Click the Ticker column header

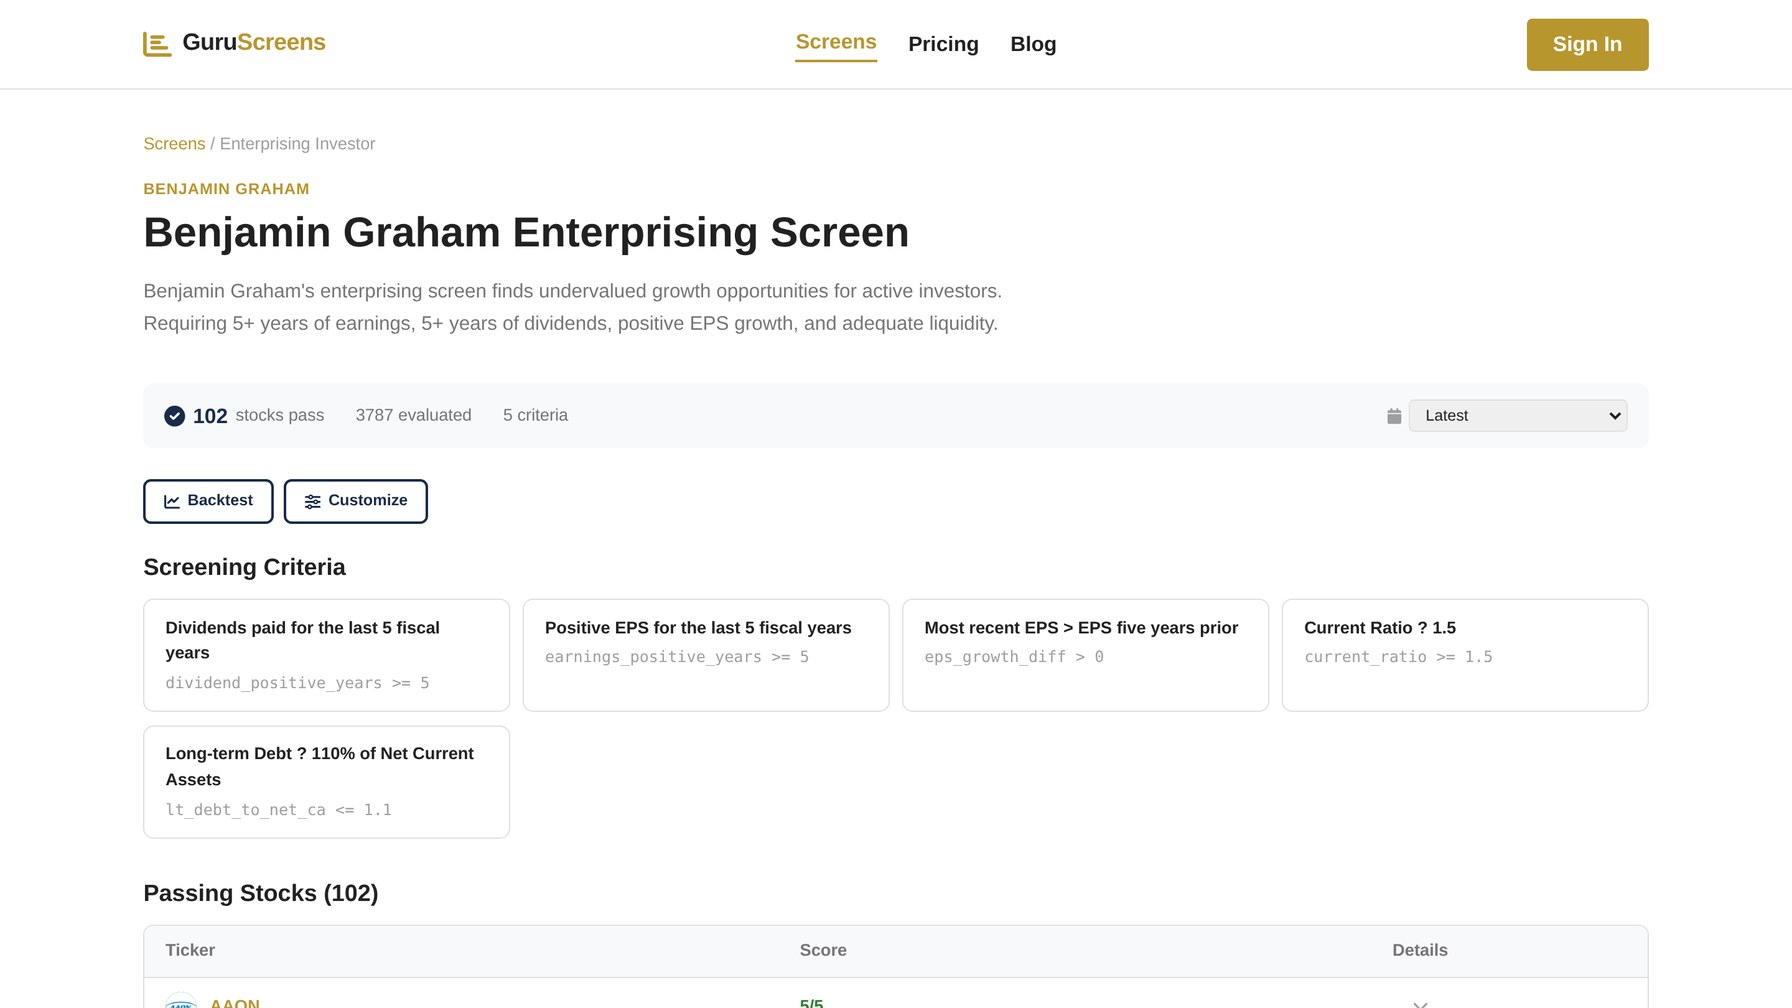[x=190, y=950]
